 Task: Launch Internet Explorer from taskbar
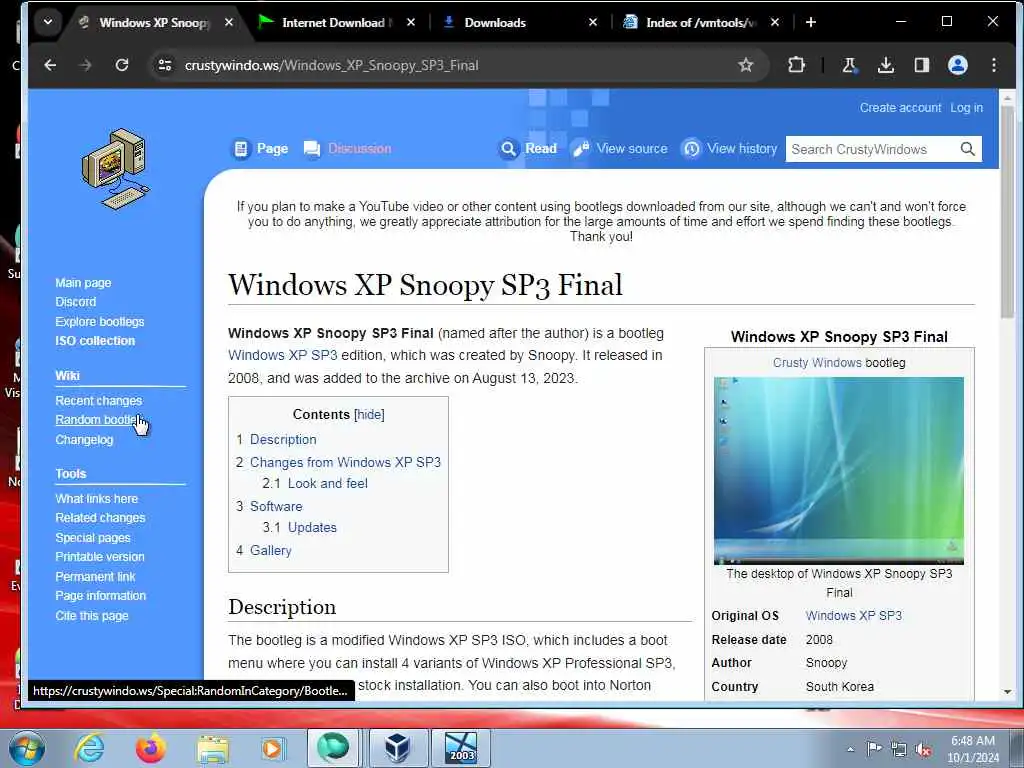tap(89, 748)
